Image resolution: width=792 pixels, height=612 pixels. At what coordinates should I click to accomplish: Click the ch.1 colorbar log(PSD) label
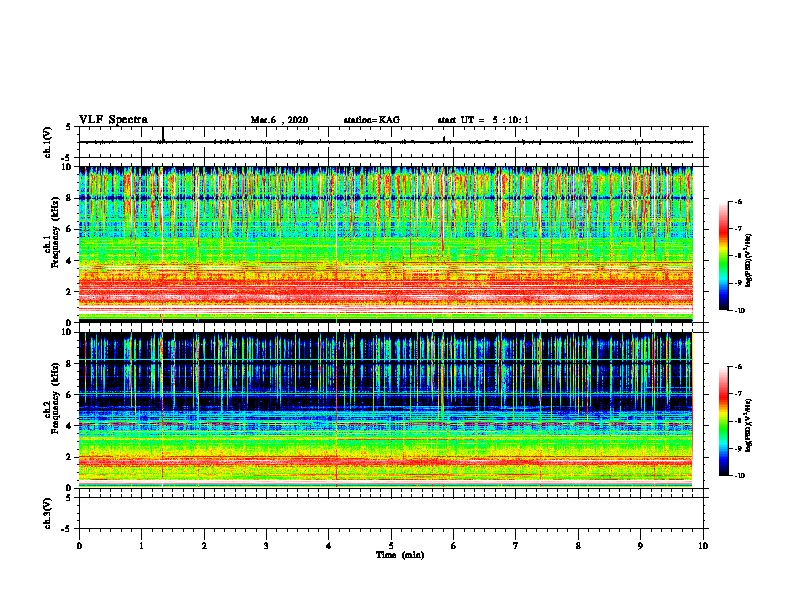[748, 260]
